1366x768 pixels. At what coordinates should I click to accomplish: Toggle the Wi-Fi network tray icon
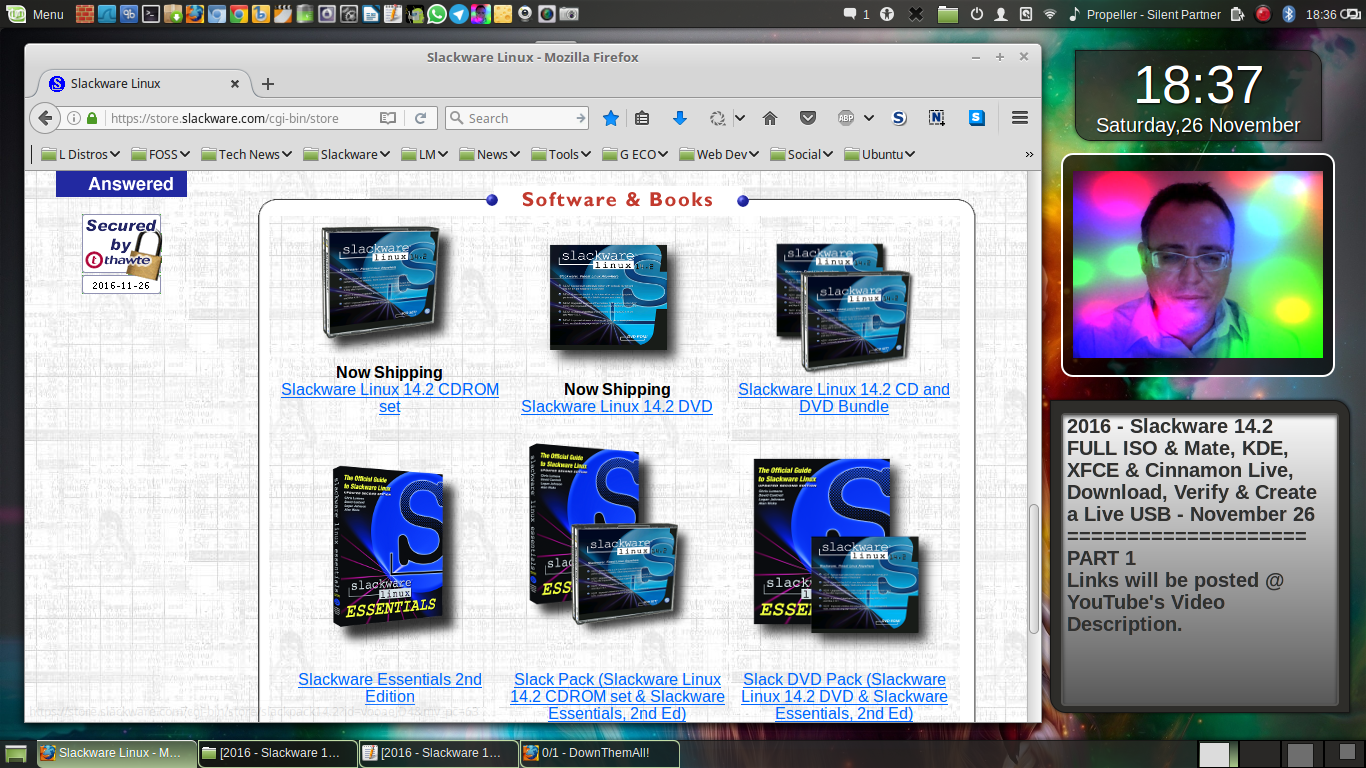point(1050,14)
